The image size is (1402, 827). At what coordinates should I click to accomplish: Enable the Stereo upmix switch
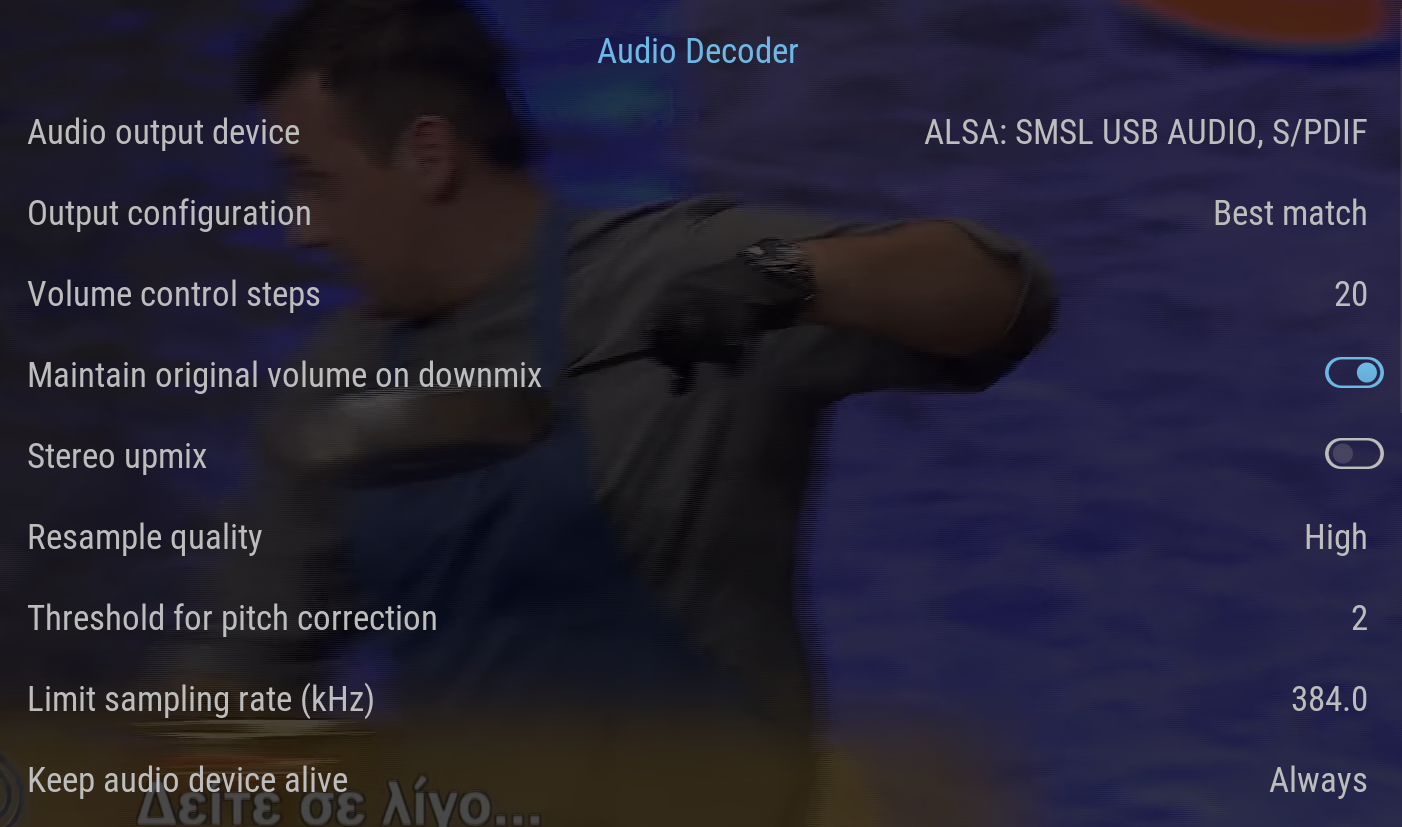1354,454
